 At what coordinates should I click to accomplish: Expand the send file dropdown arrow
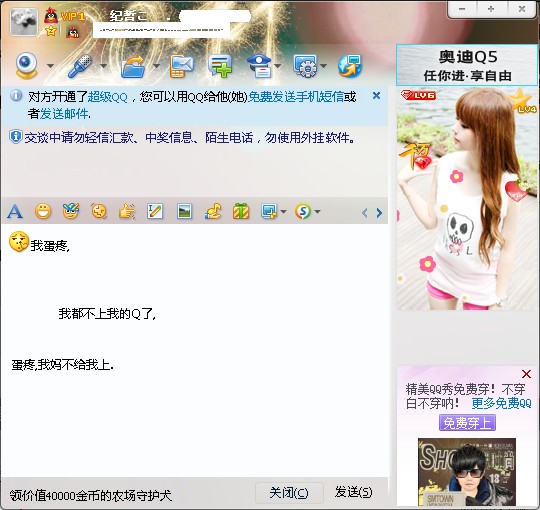pos(156,65)
